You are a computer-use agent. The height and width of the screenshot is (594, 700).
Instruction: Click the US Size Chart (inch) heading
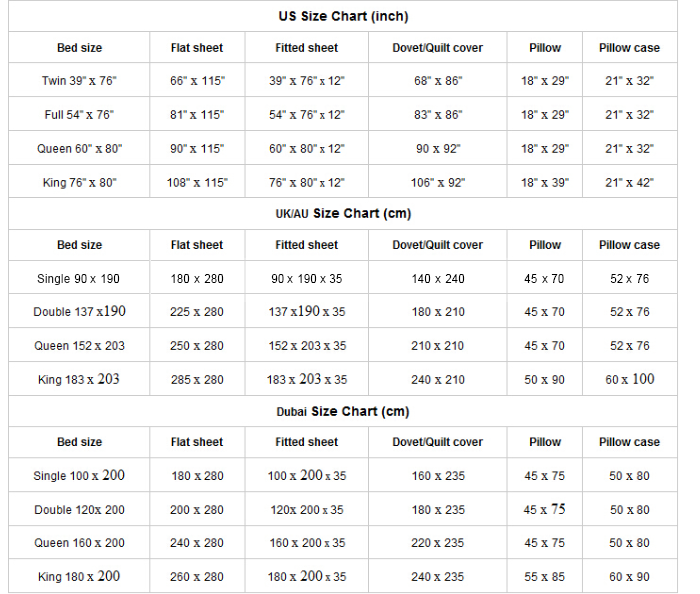coord(343,16)
